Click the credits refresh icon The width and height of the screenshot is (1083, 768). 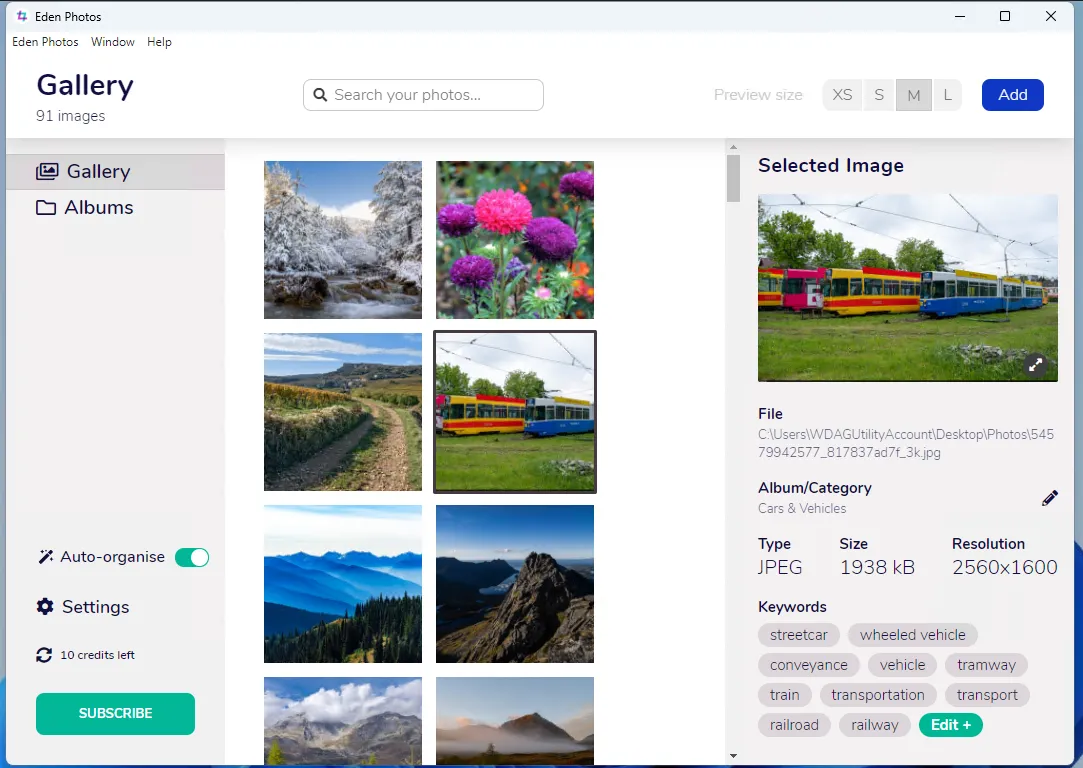coord(44,655)
